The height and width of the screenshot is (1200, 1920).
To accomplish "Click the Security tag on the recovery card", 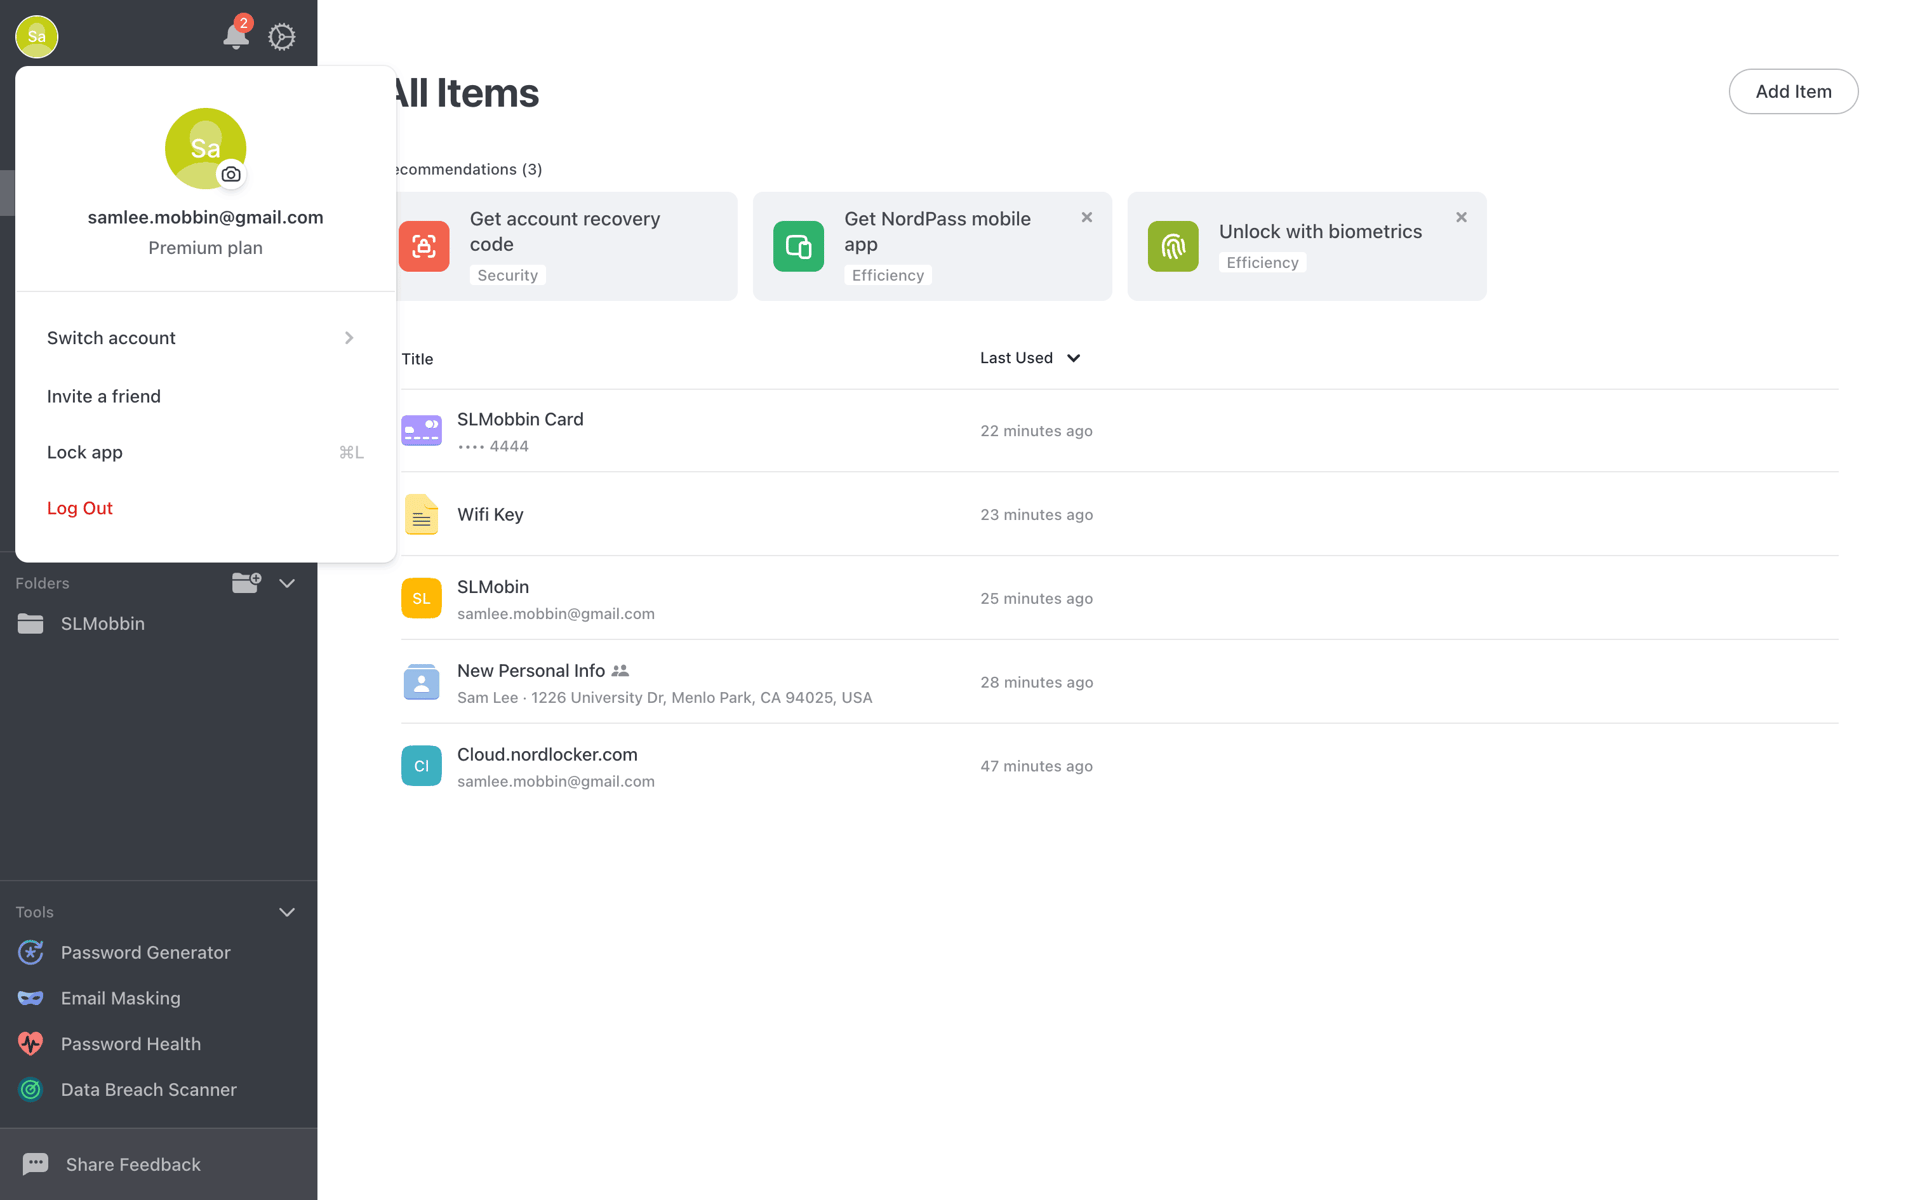I will [507, 275].
